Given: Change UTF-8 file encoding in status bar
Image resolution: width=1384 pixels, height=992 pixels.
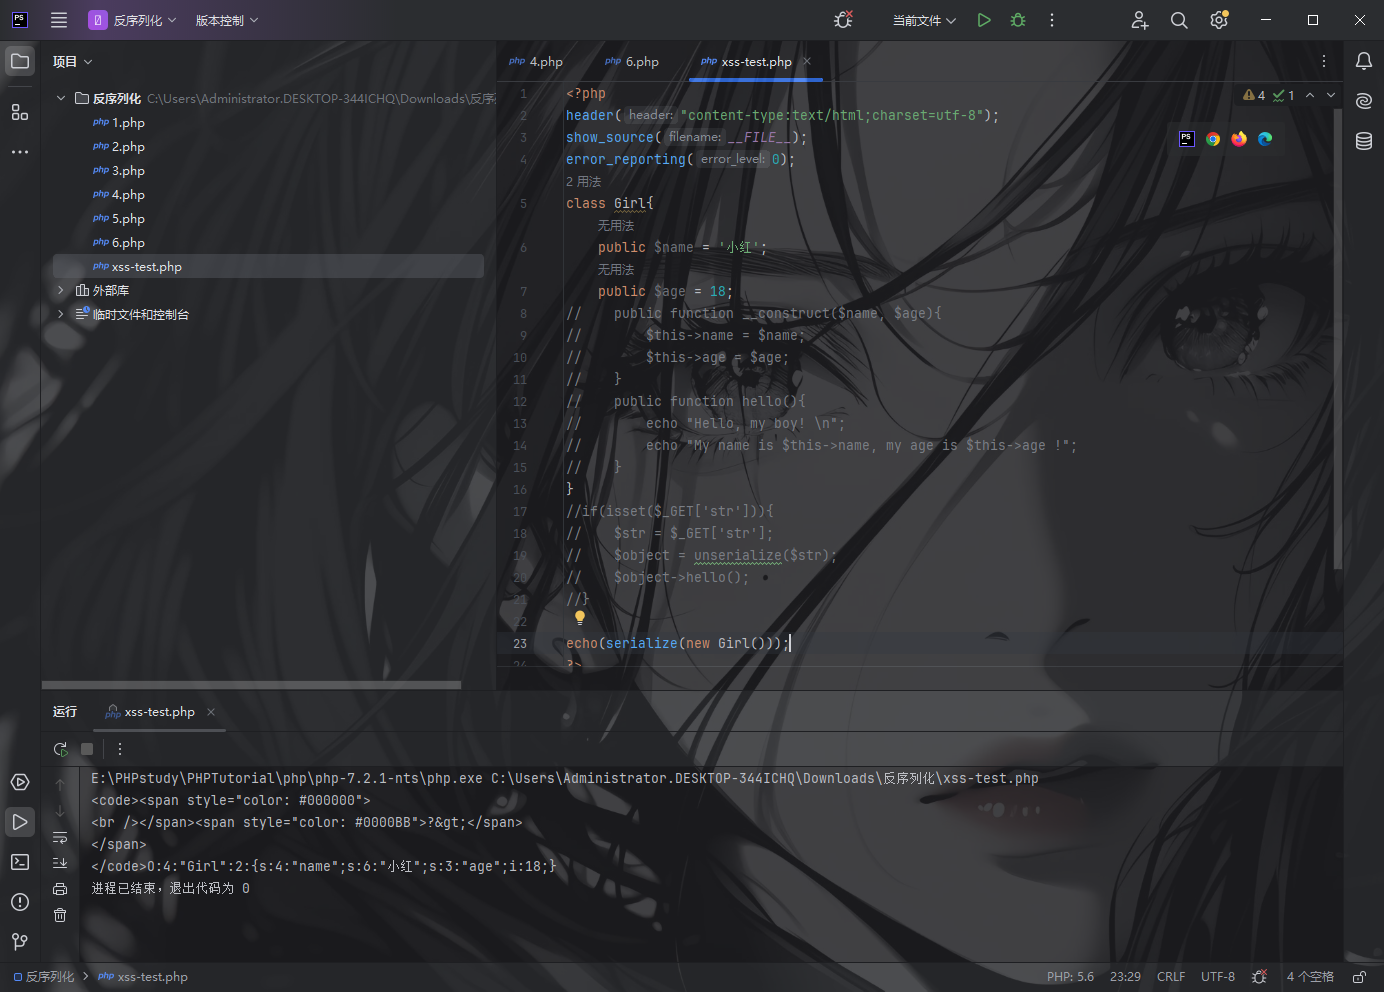Looking at the screenshot, I should pos(1218,977).
